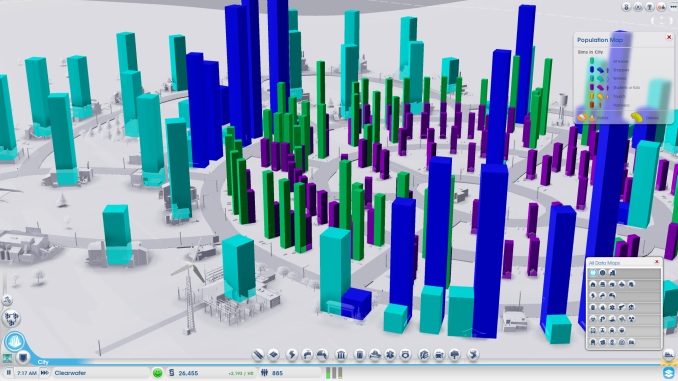Open the Water faucet menu

coord(307,355)
